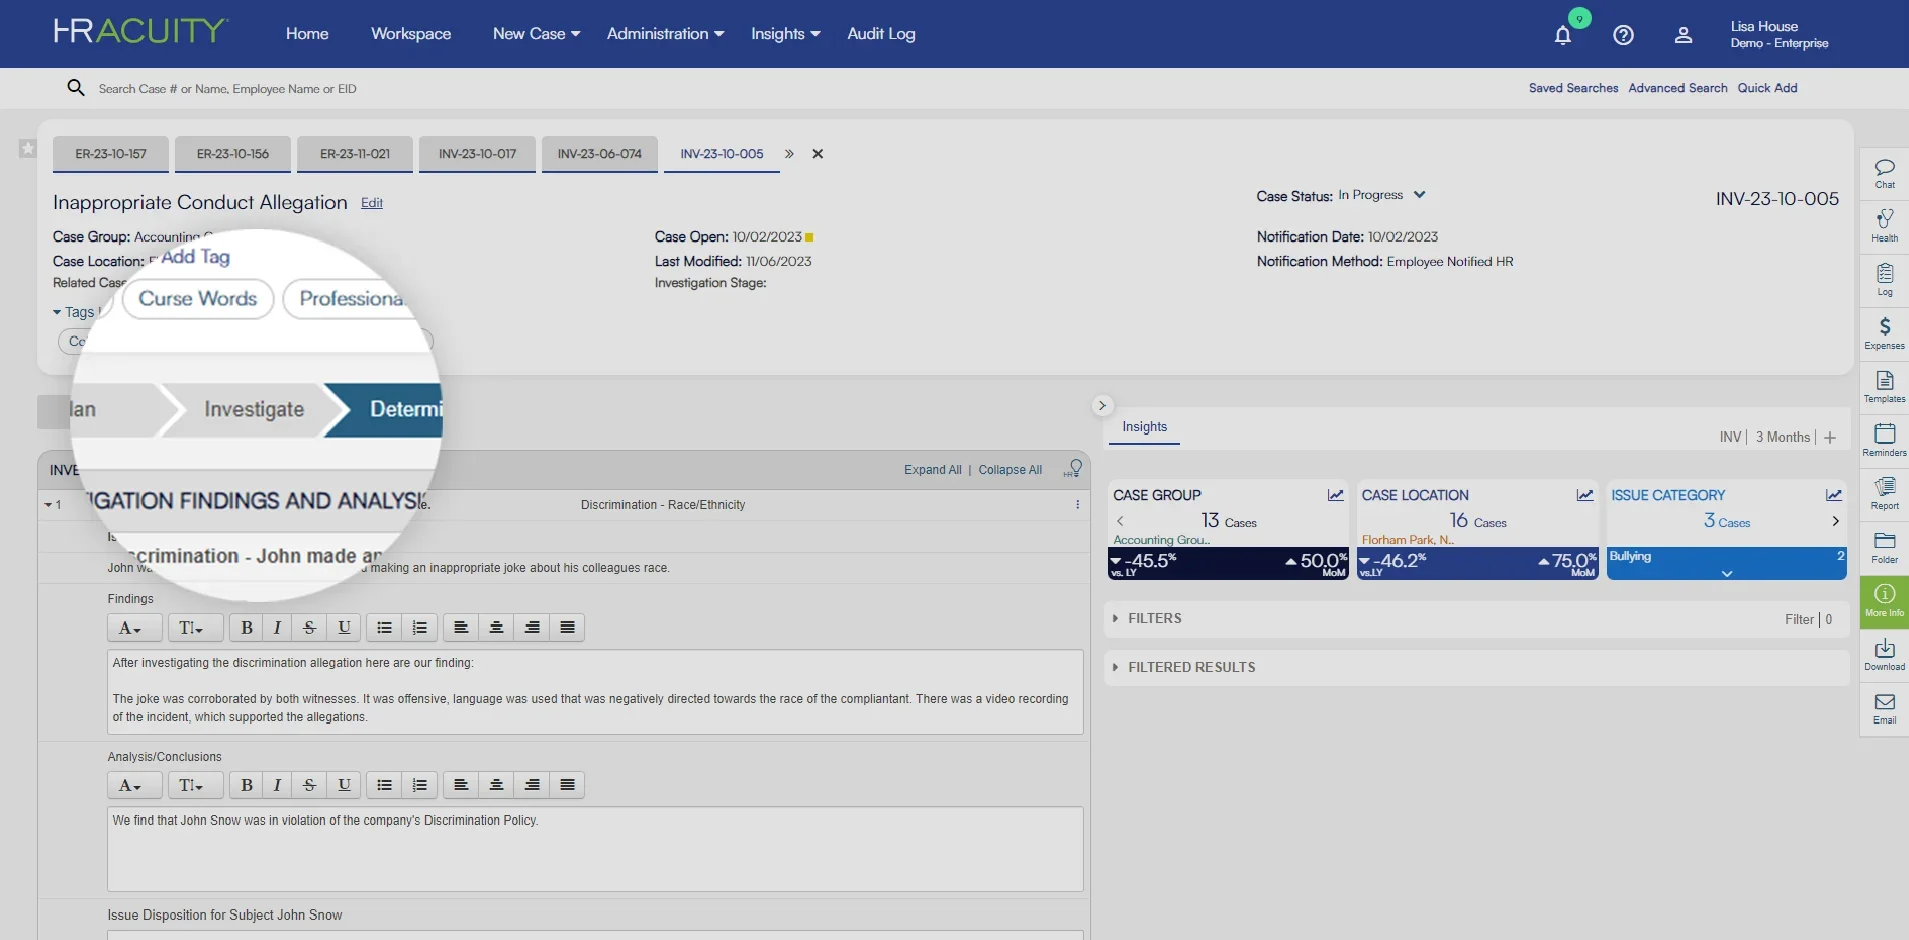Show more case tabs with double chevron
The width and height of the screenshot is (1909, 940).
click(x=789, y=154)
